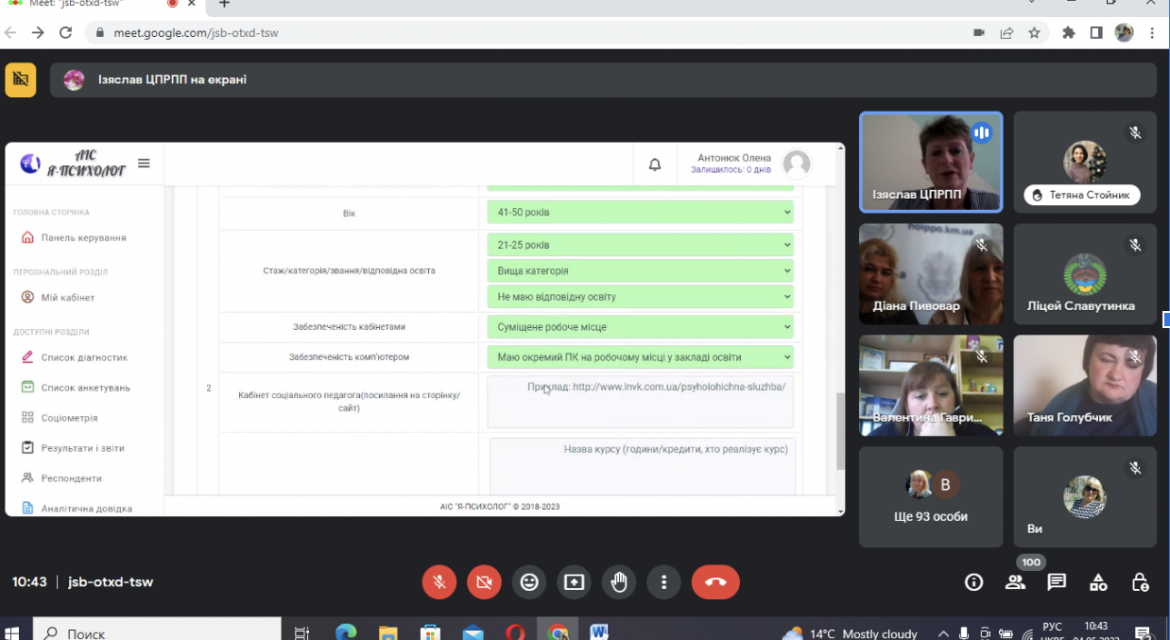Screen dimensions: 1170x640
Task: Select Список діагностик in sidebar
Action: tap(84, 357)
